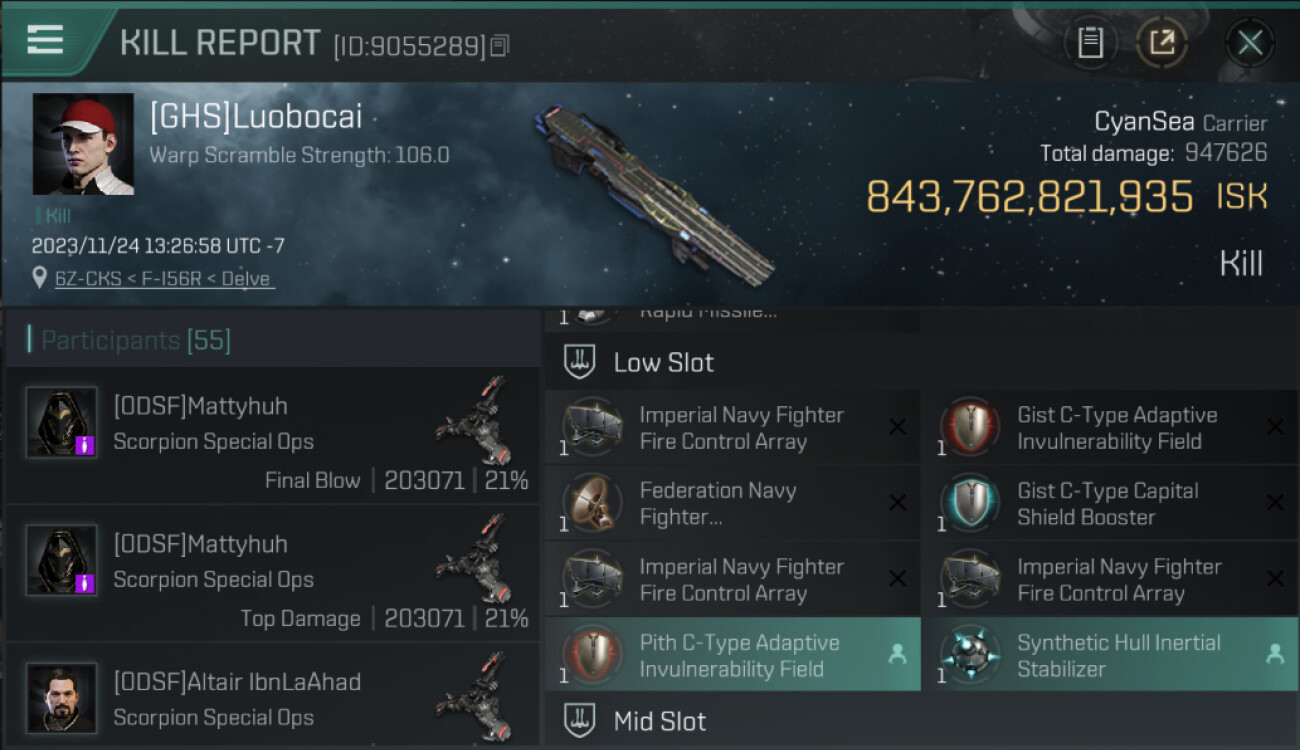
Task: Share the kill report externally
Action: tap(1161, 43)
